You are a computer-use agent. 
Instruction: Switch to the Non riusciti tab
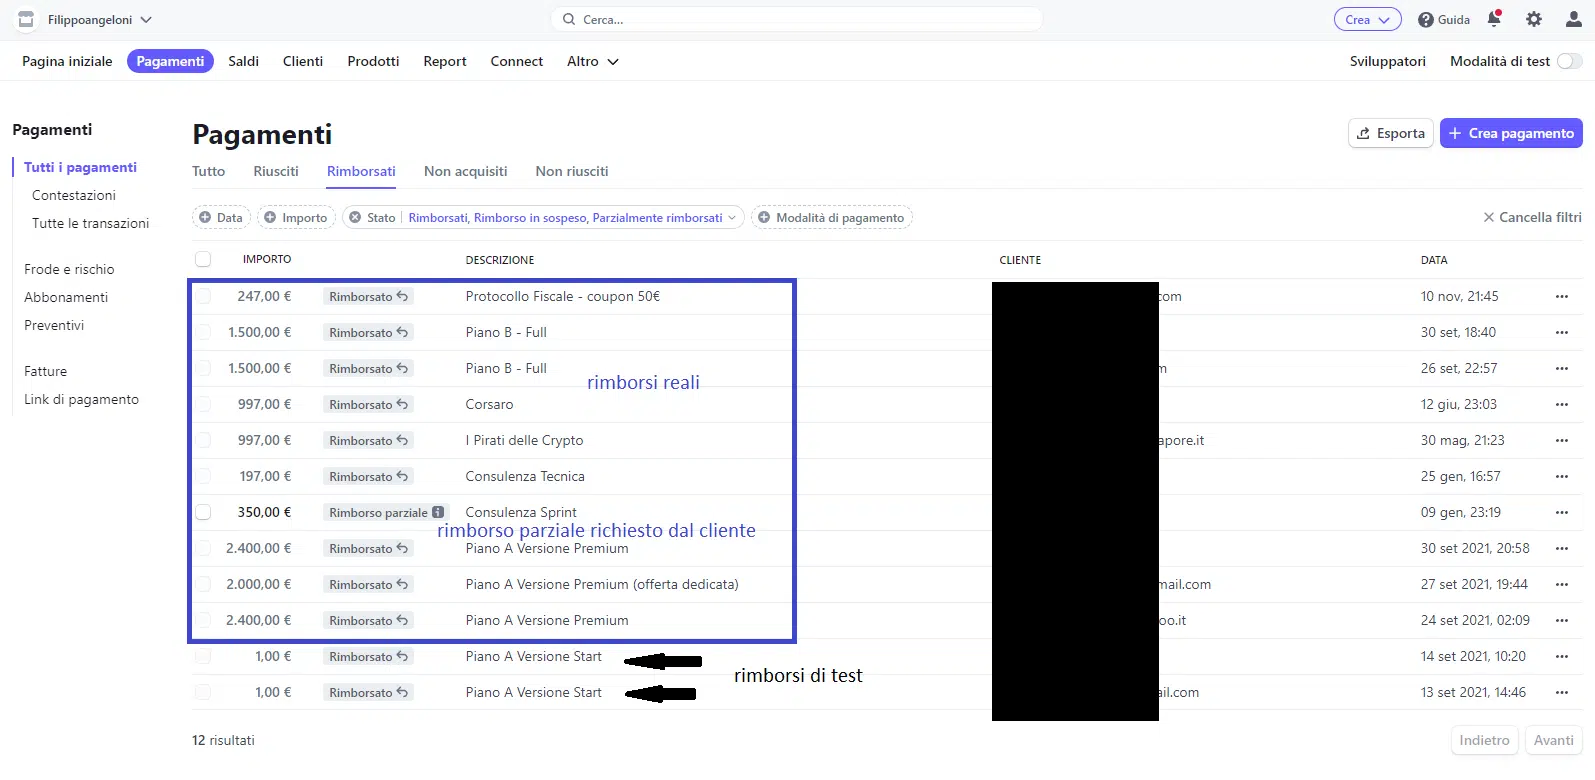pos(571,171)
